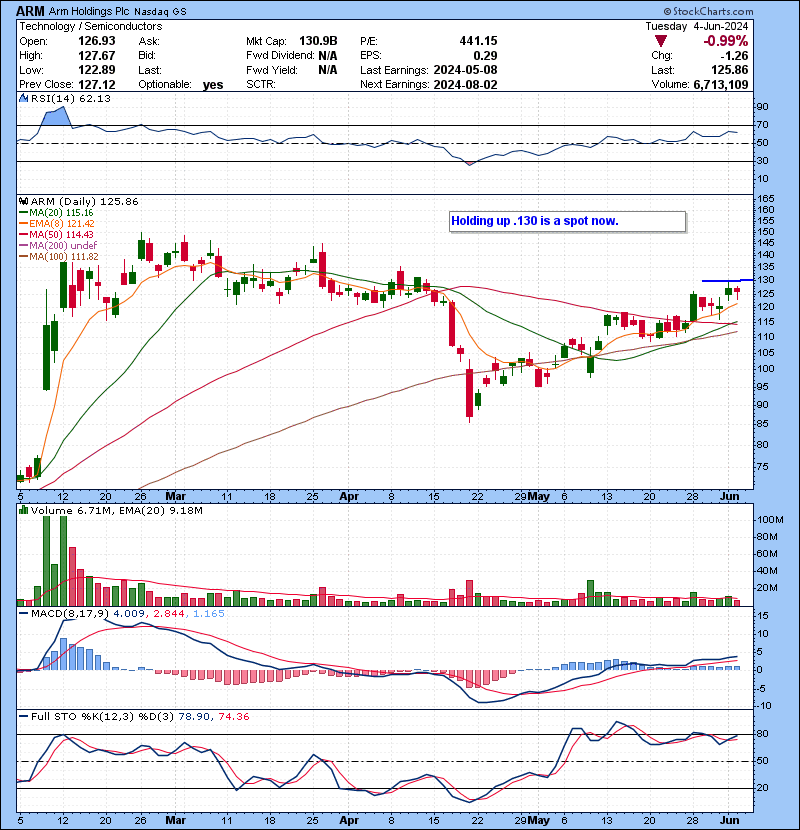Click the tallest green volume bar near date 12
Image resolution: width=800 pixels, height=830 pixels.
(x=64, y=561)
